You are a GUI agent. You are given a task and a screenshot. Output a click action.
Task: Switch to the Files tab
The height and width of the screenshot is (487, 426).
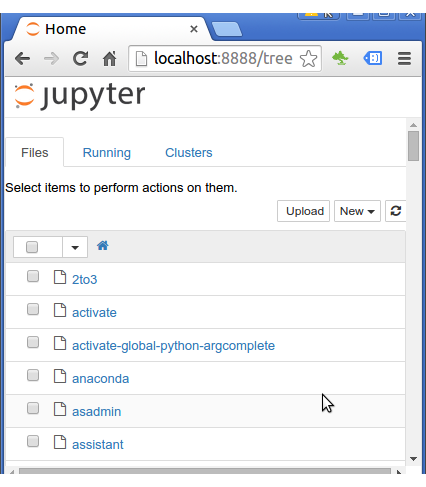click(35, 153)
